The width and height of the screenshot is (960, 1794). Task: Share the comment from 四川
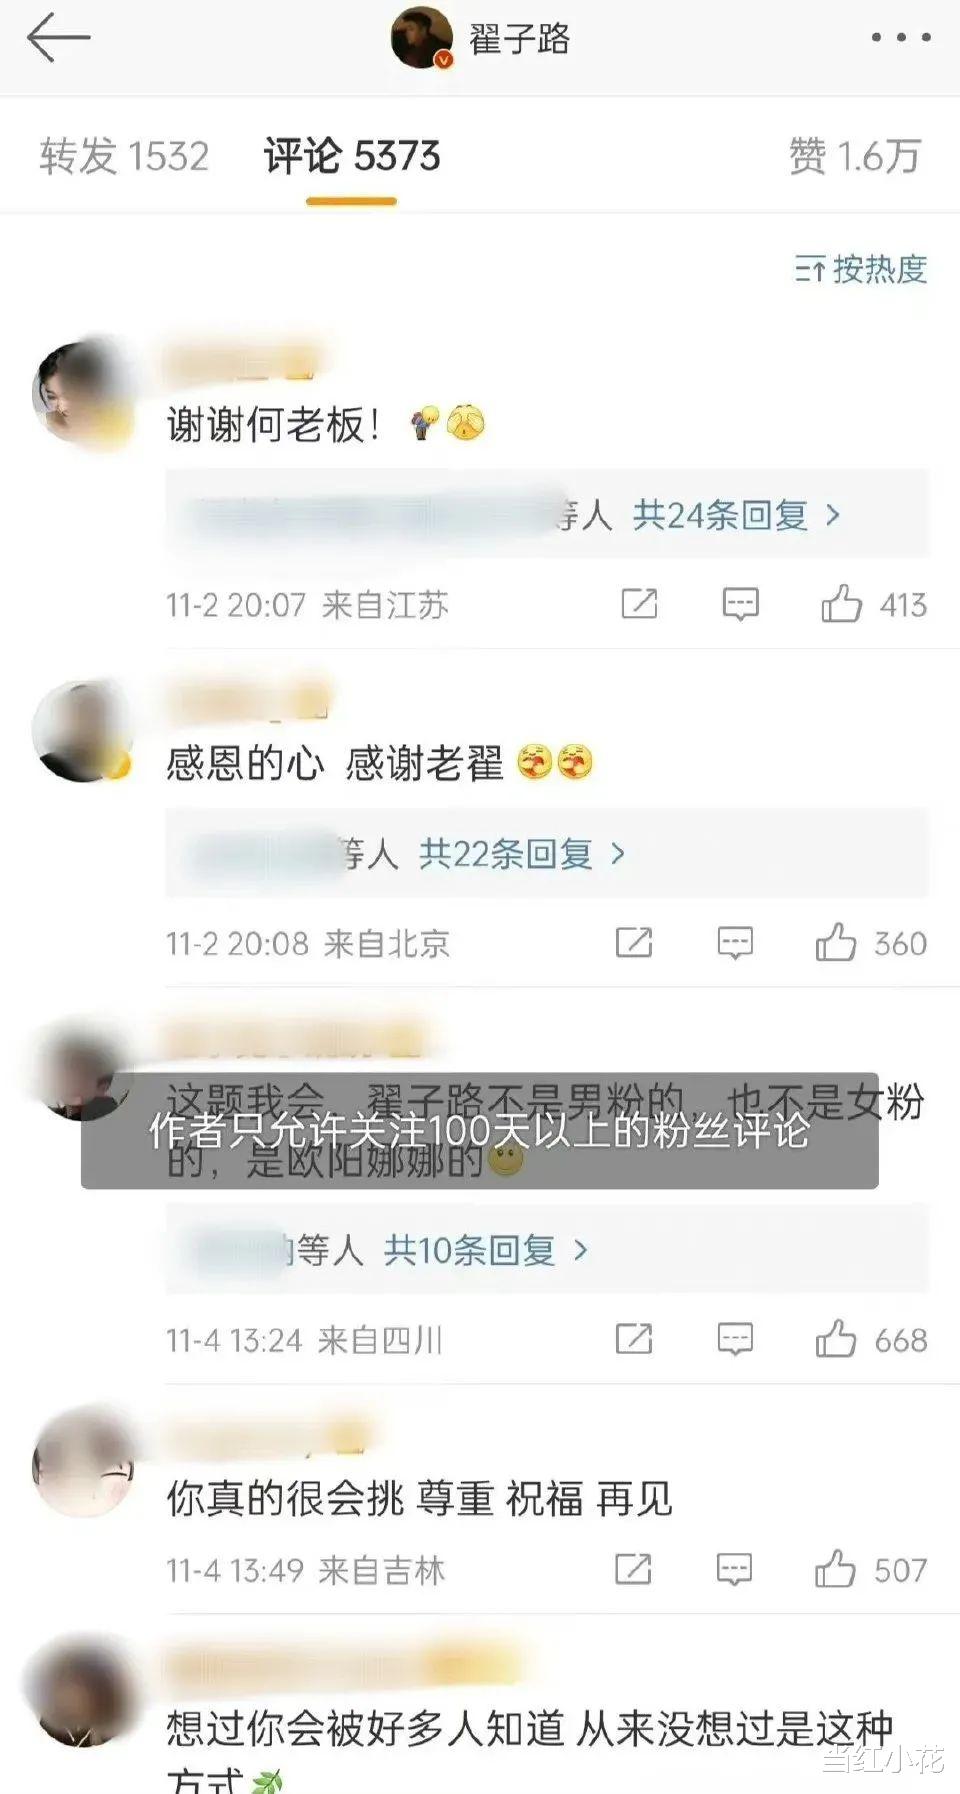tap(634, 1339)
